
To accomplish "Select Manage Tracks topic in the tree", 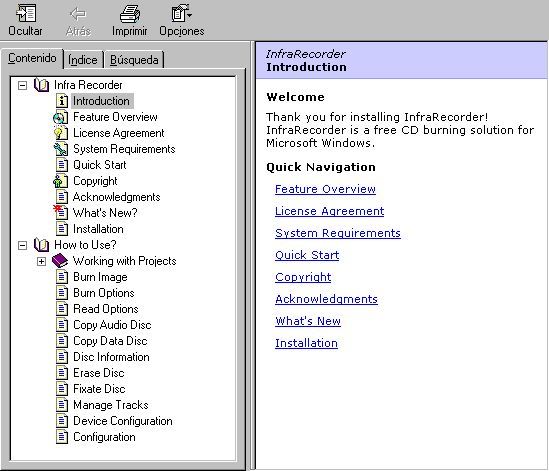I will tap(111, 405).
